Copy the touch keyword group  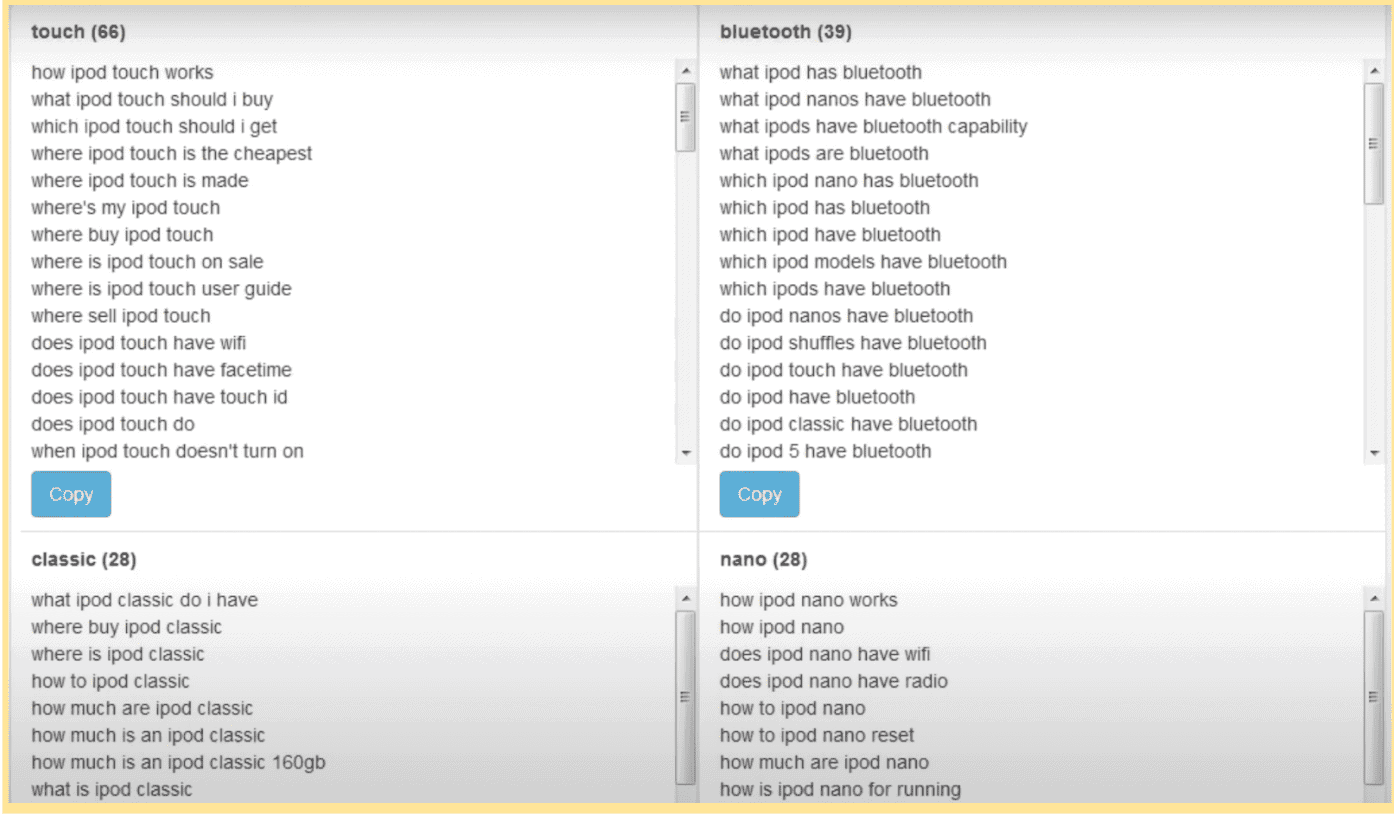coord(71,494)
